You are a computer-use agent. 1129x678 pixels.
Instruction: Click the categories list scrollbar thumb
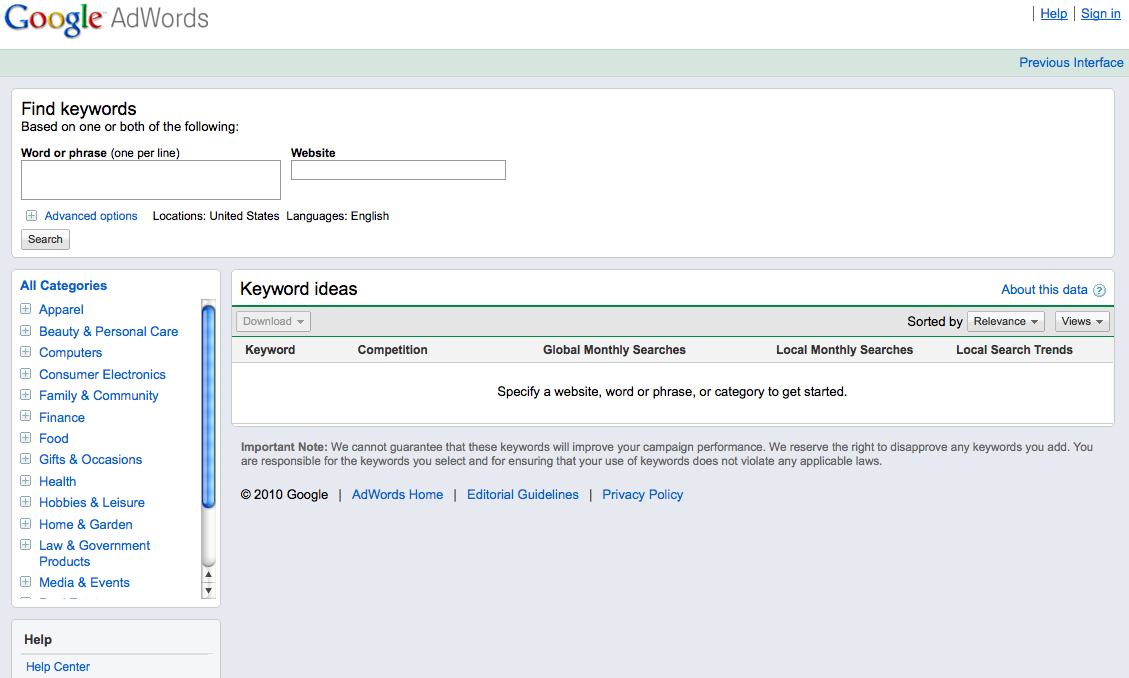tap(208, 406)
